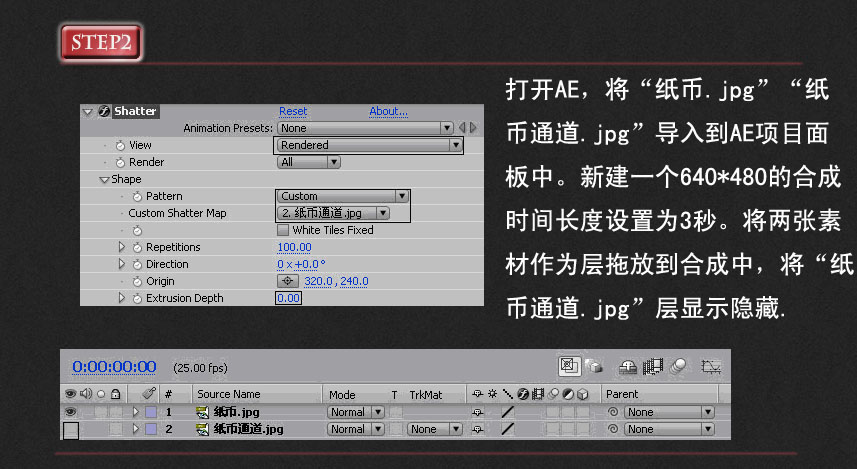Screen dimensions: 857x469
Task: Click the Solo column header icon
Action: point(101,394)
